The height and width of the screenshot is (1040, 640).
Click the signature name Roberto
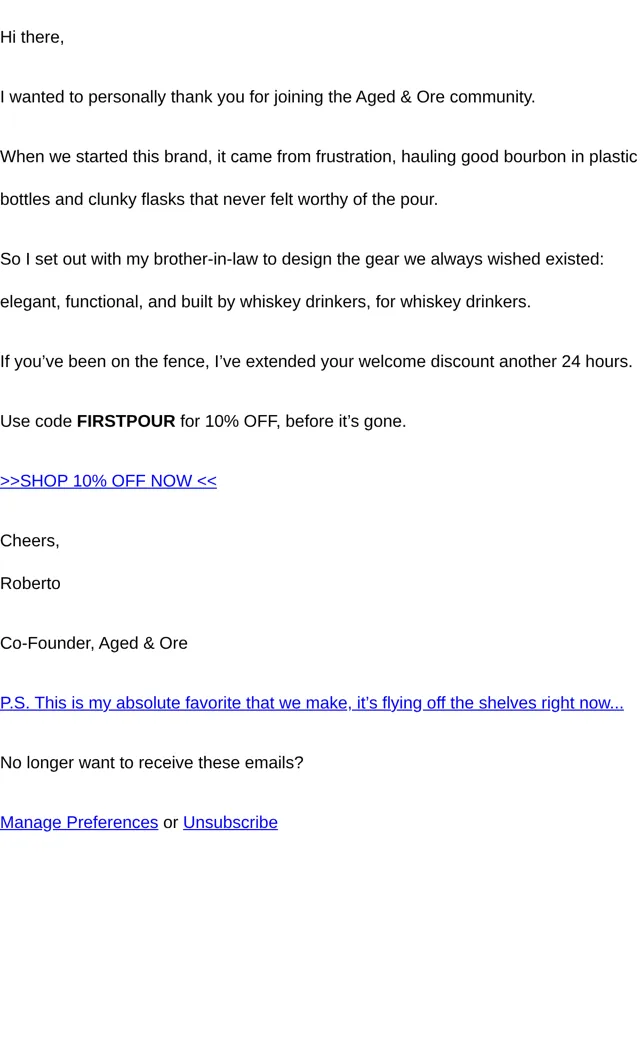pos(30,584)
